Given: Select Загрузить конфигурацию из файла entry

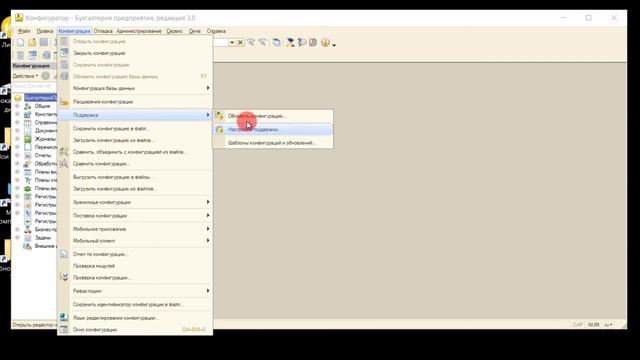Looking at the screenshot, I should tap(135, 140).
